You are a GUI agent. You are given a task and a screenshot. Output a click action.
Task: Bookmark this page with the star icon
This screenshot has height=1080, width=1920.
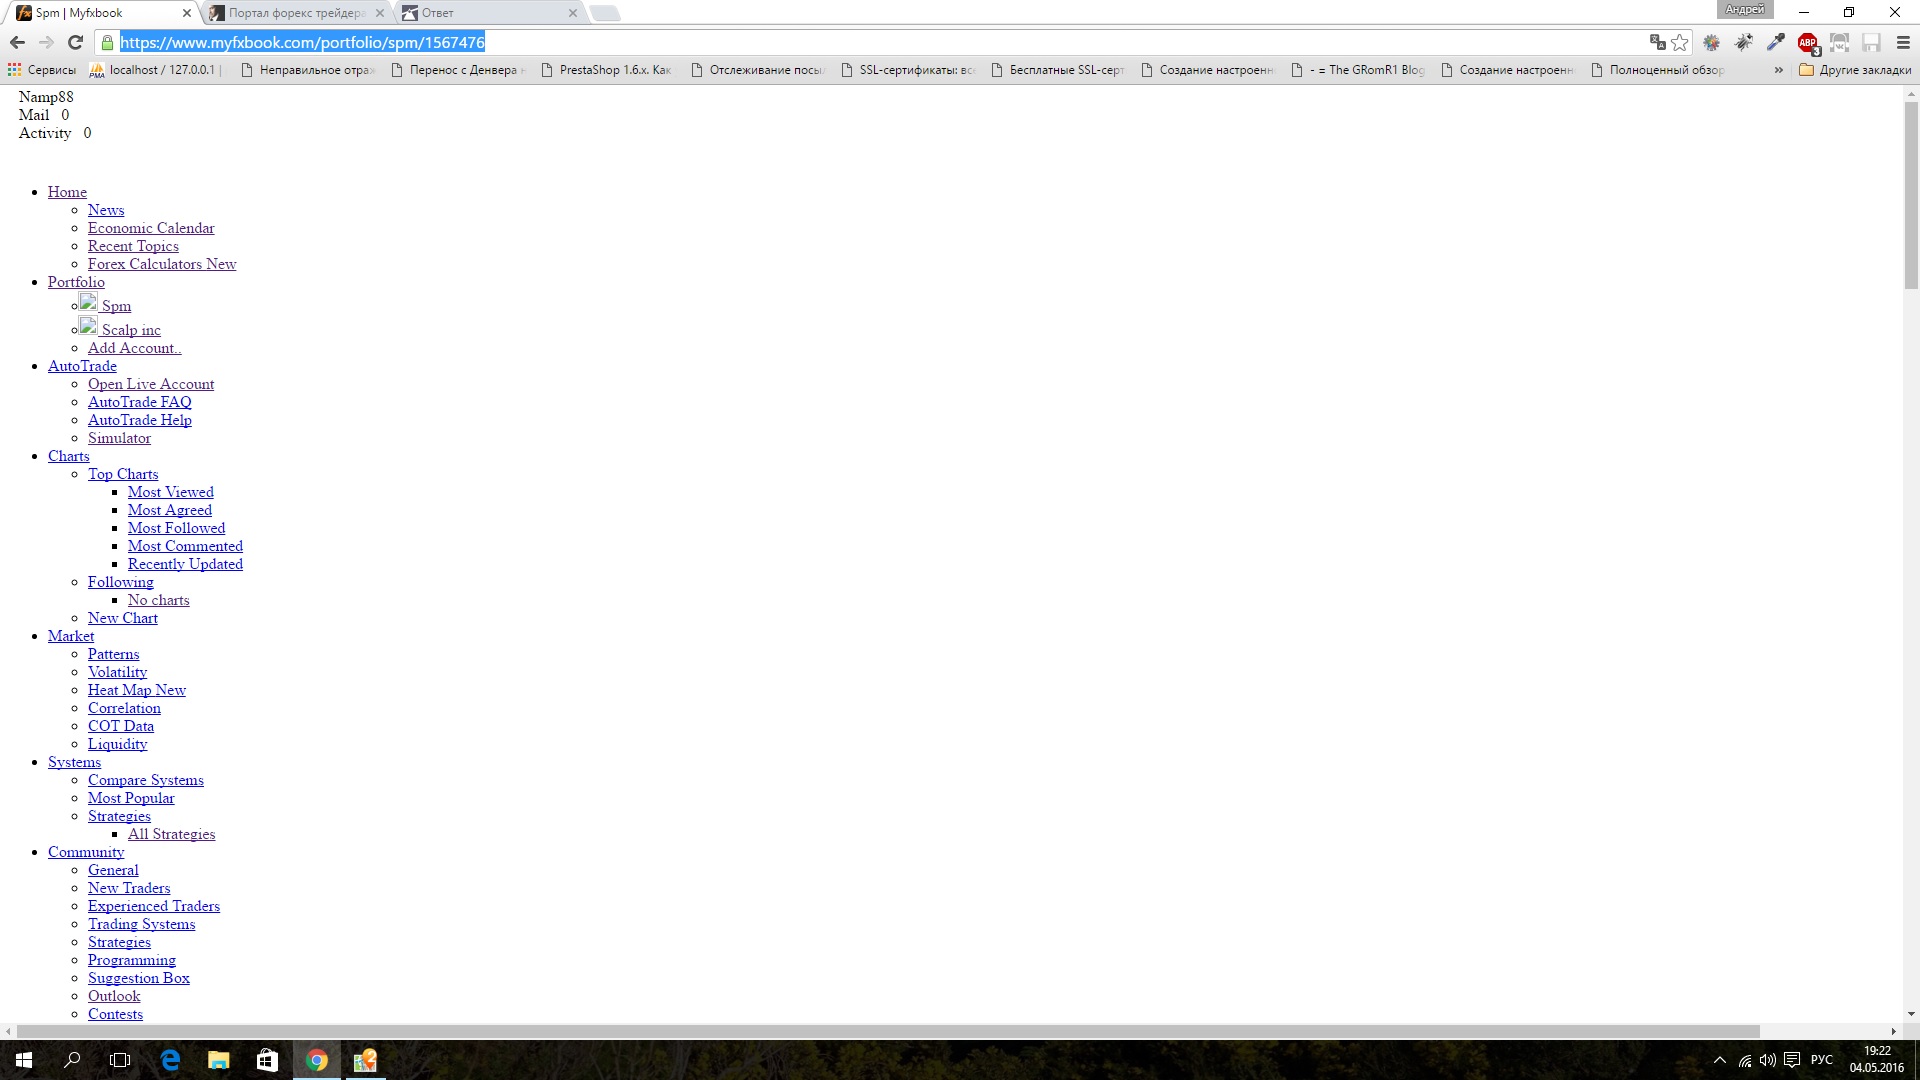point(1680,42)
